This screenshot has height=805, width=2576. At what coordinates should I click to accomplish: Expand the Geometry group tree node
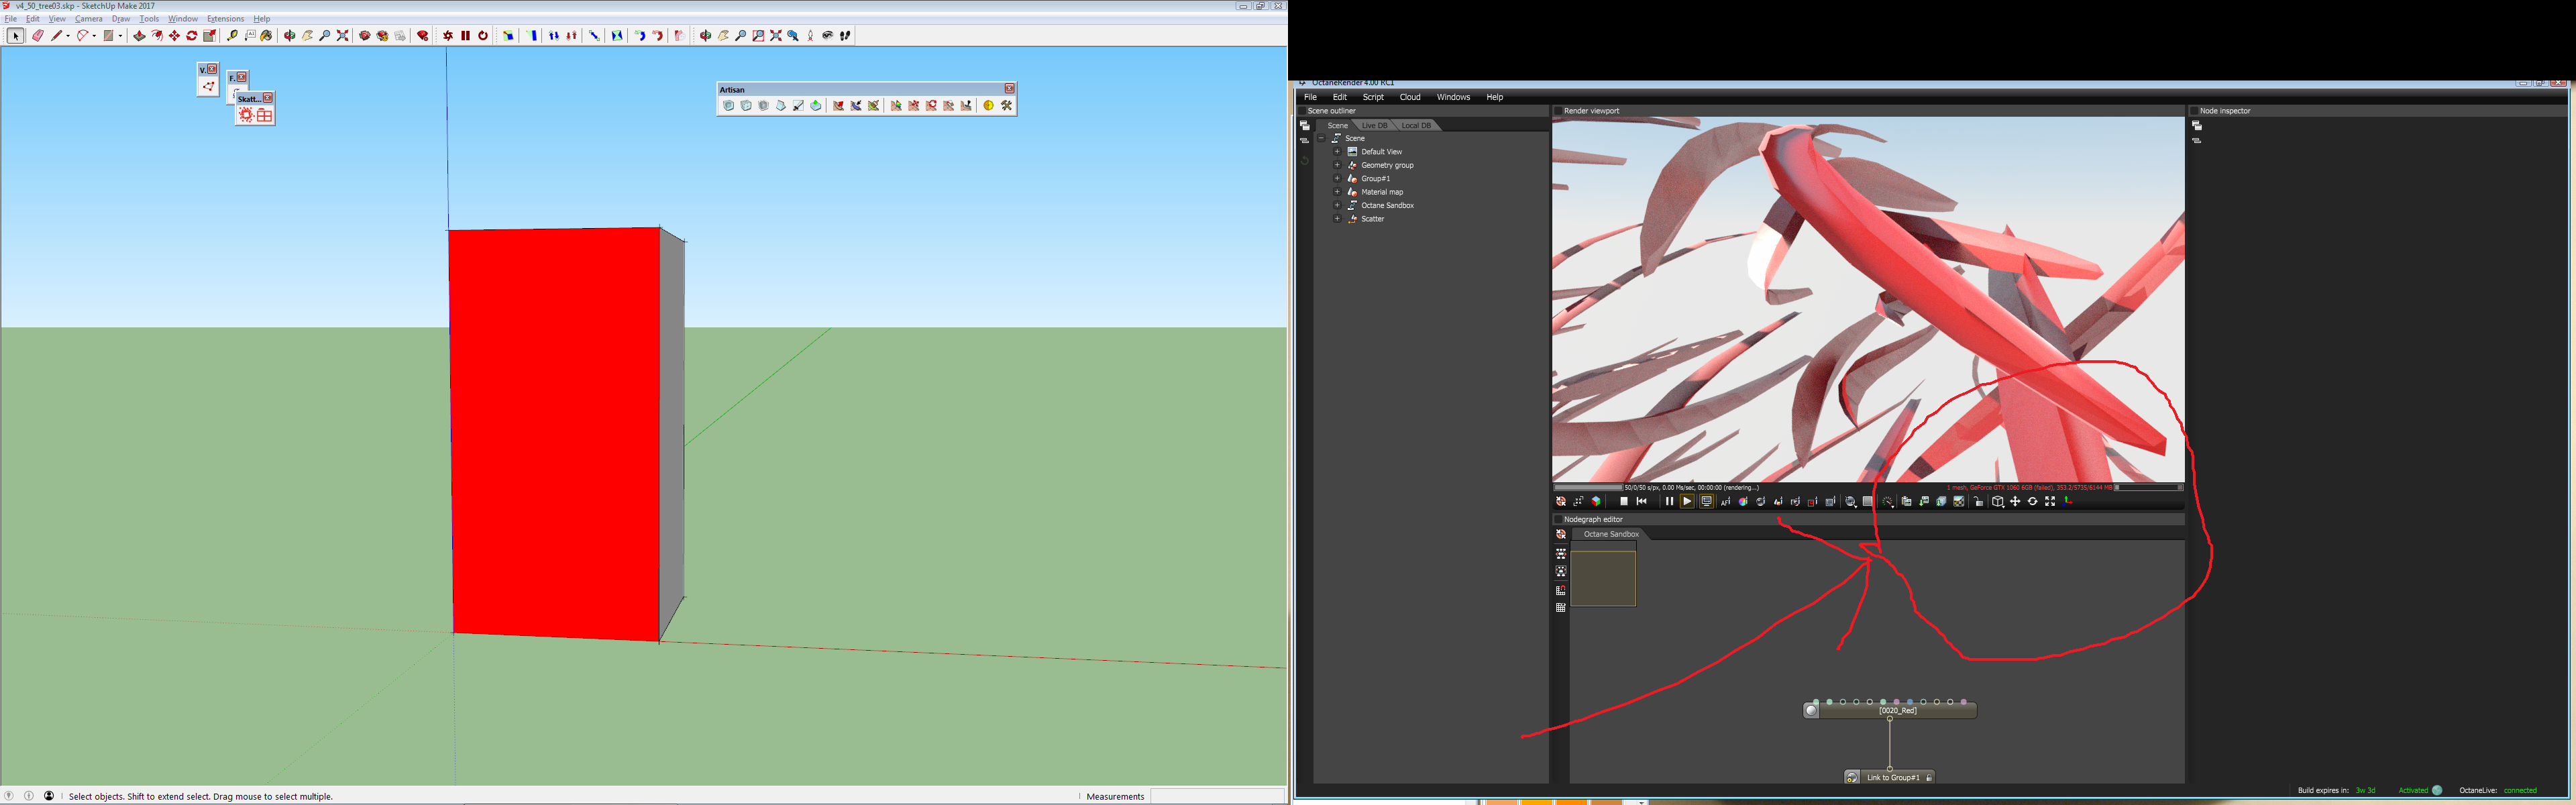click(1337, 165)
